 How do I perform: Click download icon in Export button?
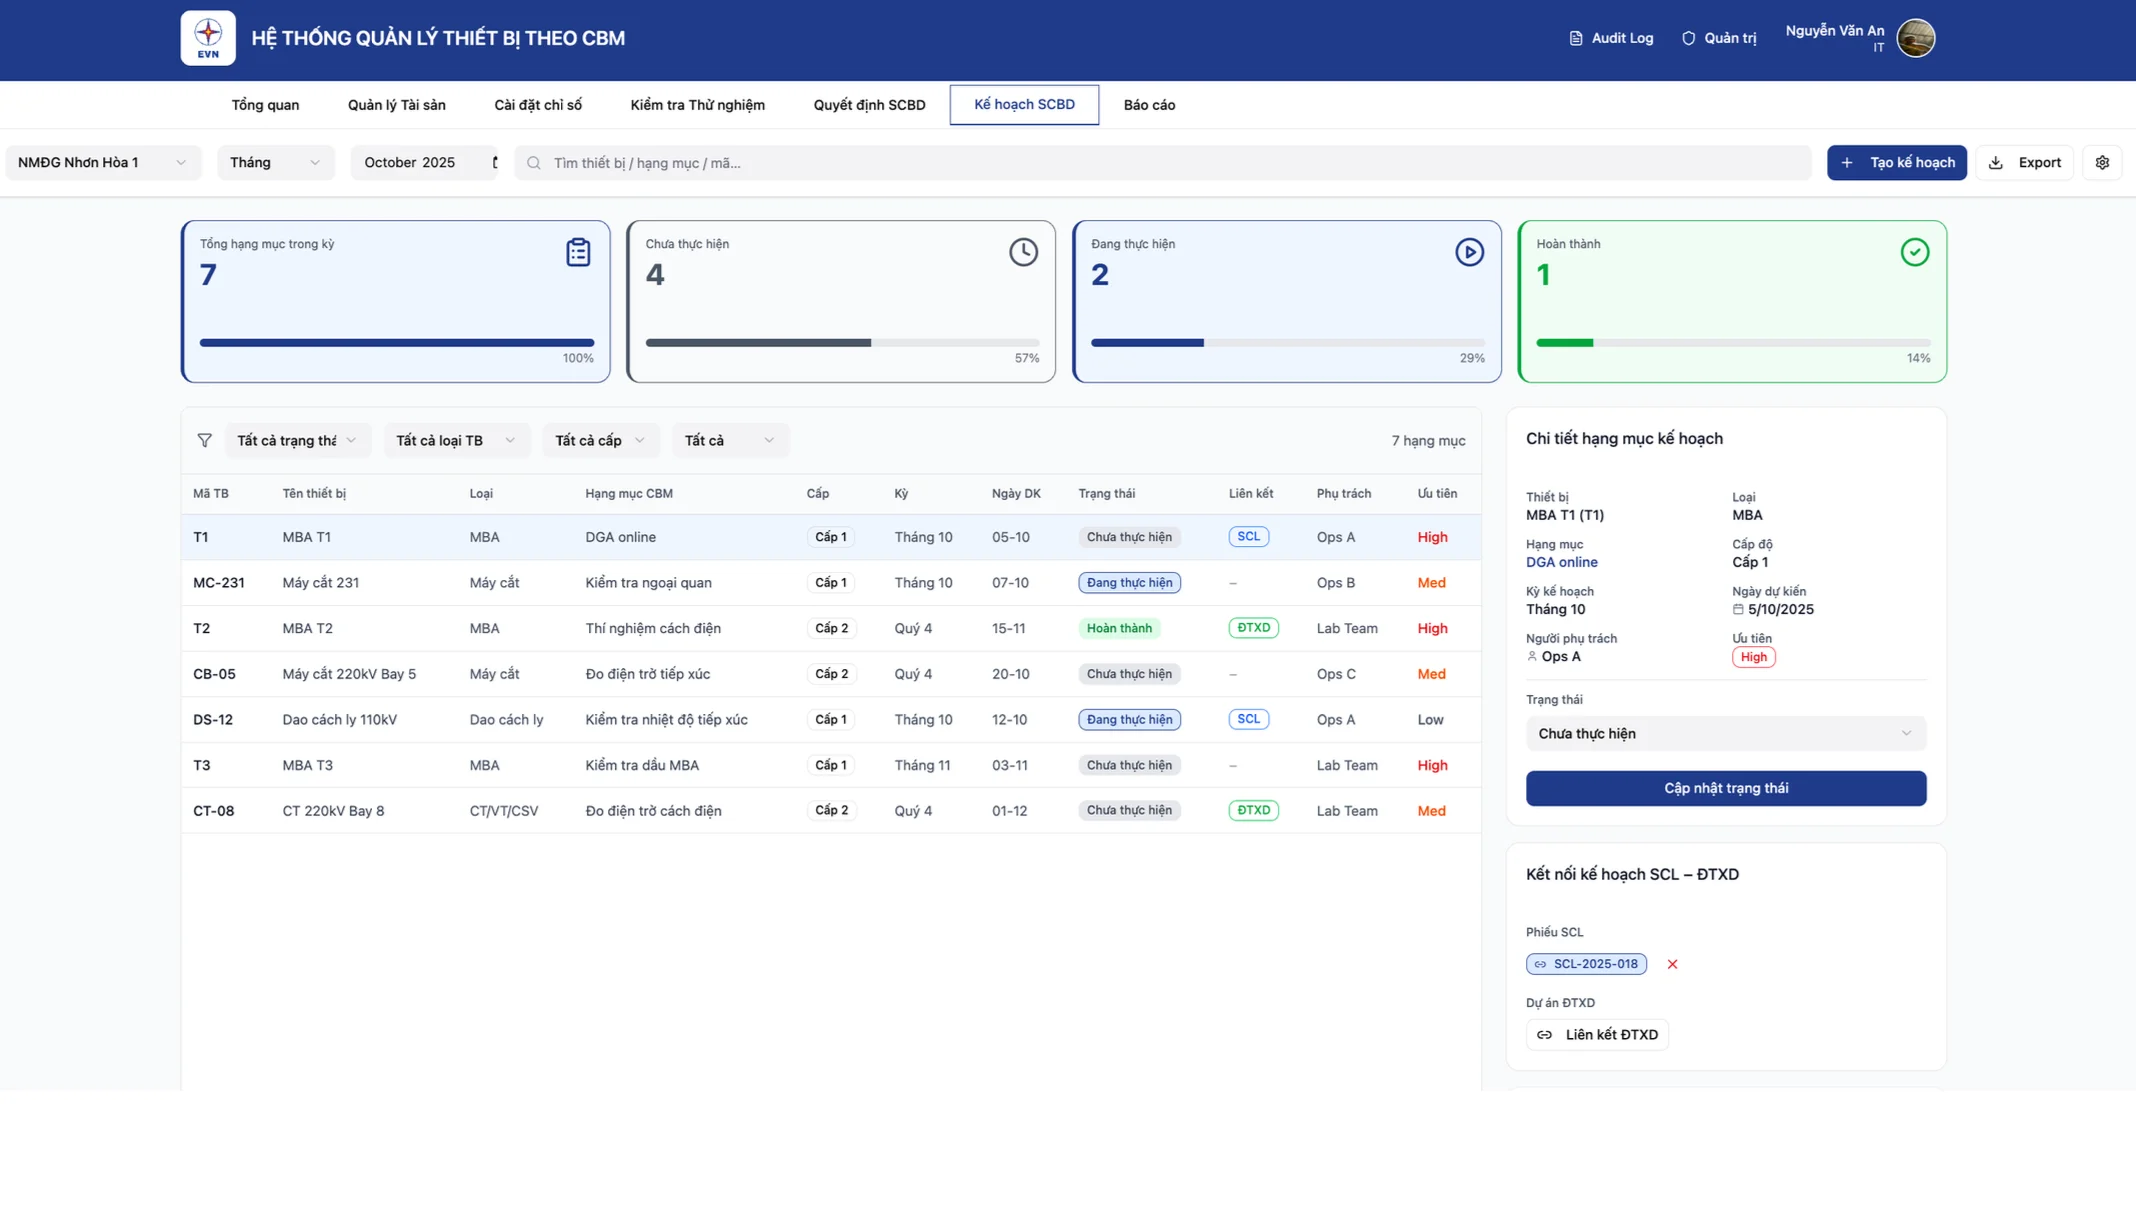(x=1996, y=163)
